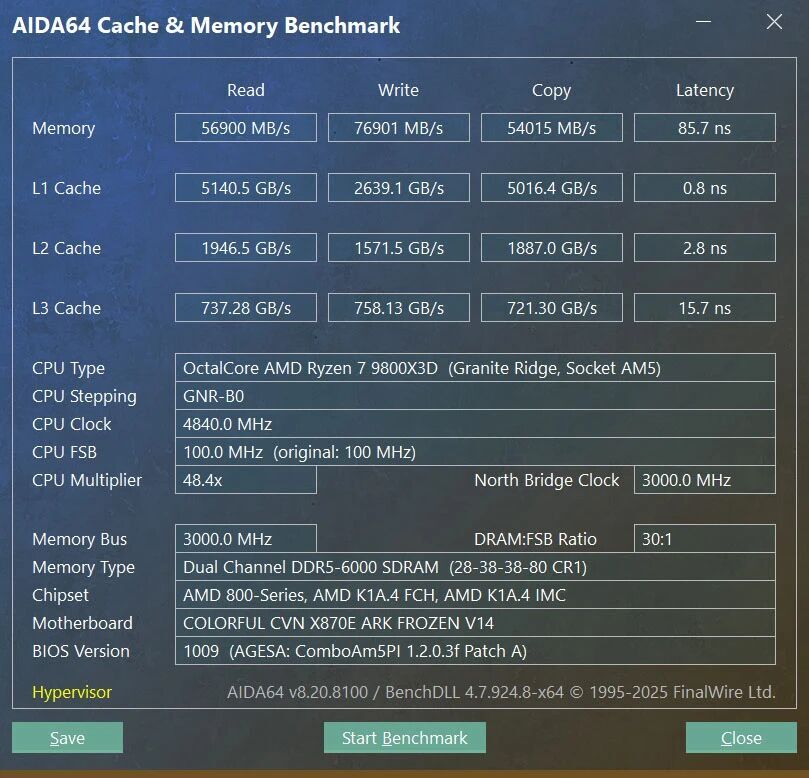Click the Read column header

pyautogui.click(x=246, y=90)
